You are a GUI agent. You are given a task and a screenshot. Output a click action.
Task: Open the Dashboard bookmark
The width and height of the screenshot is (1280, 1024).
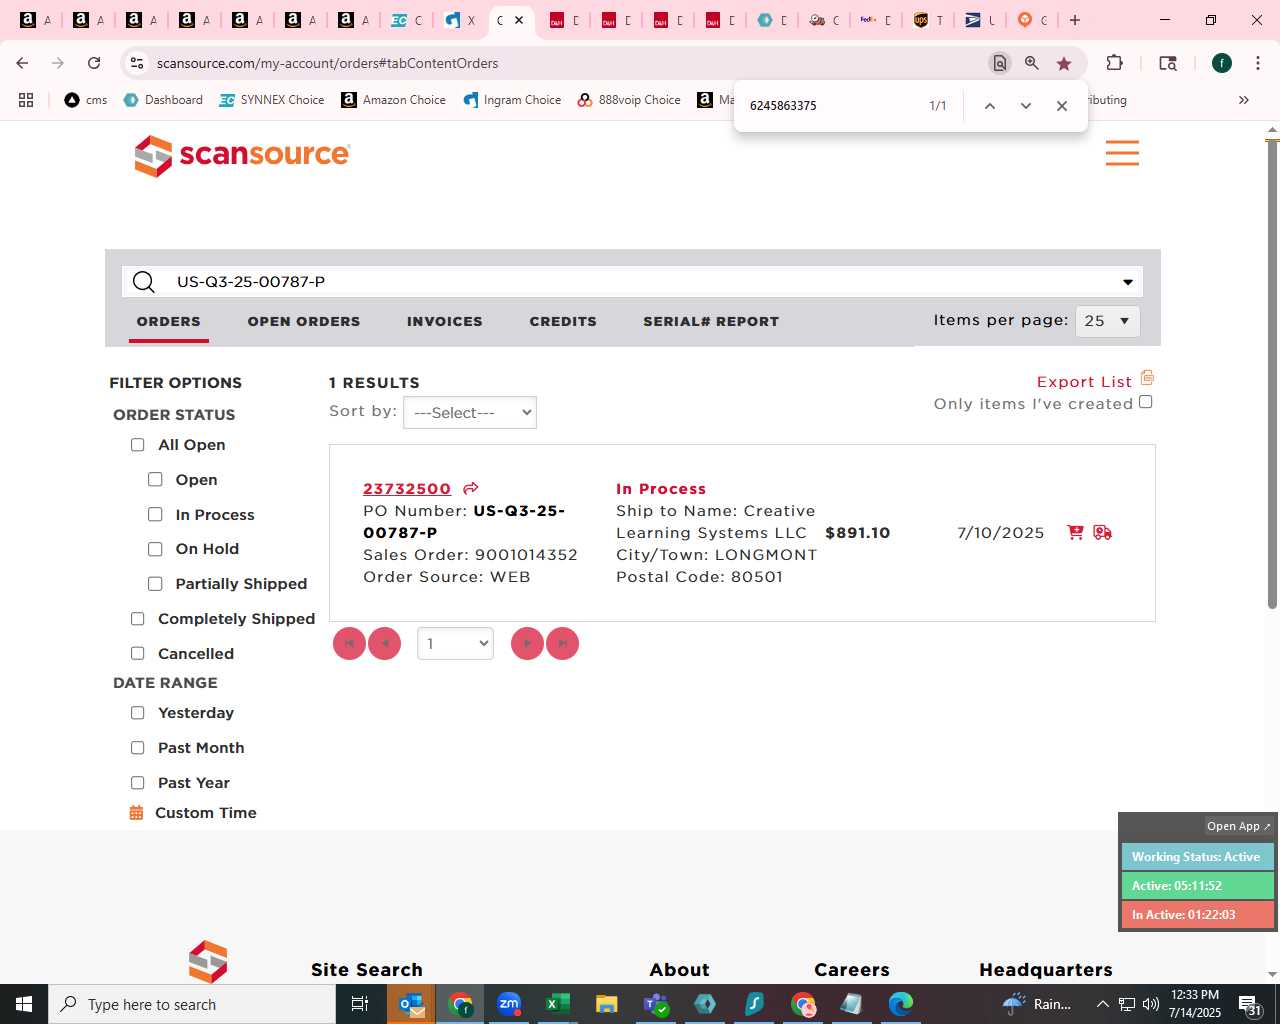[163, 100]
